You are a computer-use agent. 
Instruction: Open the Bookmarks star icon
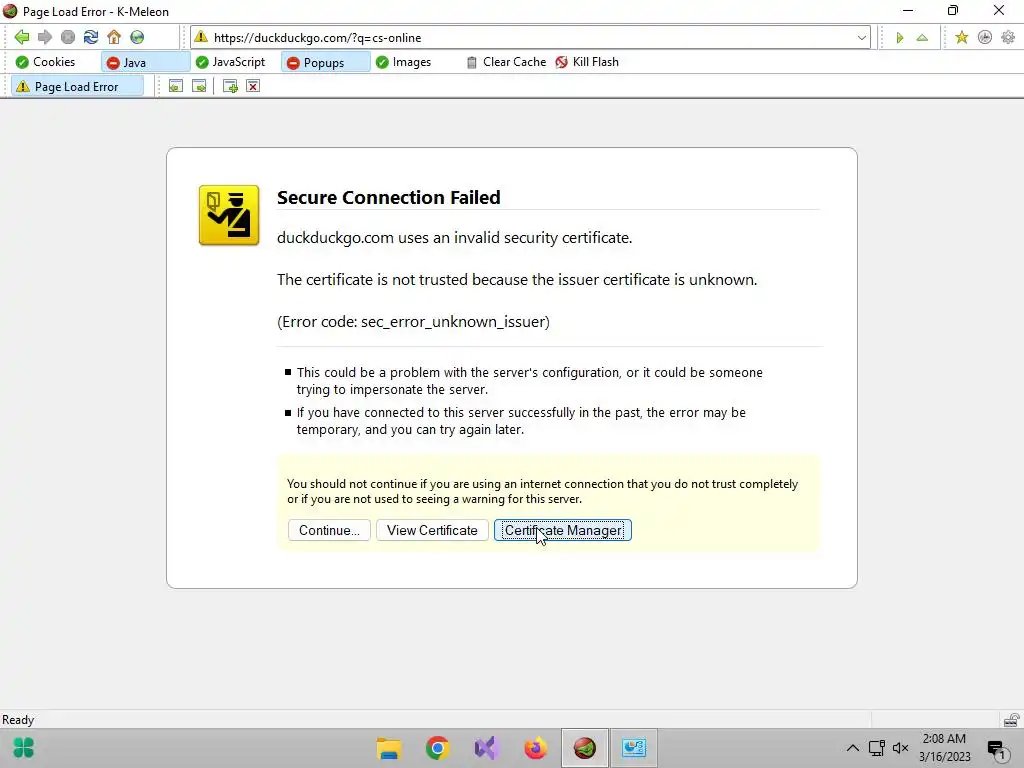961,37
